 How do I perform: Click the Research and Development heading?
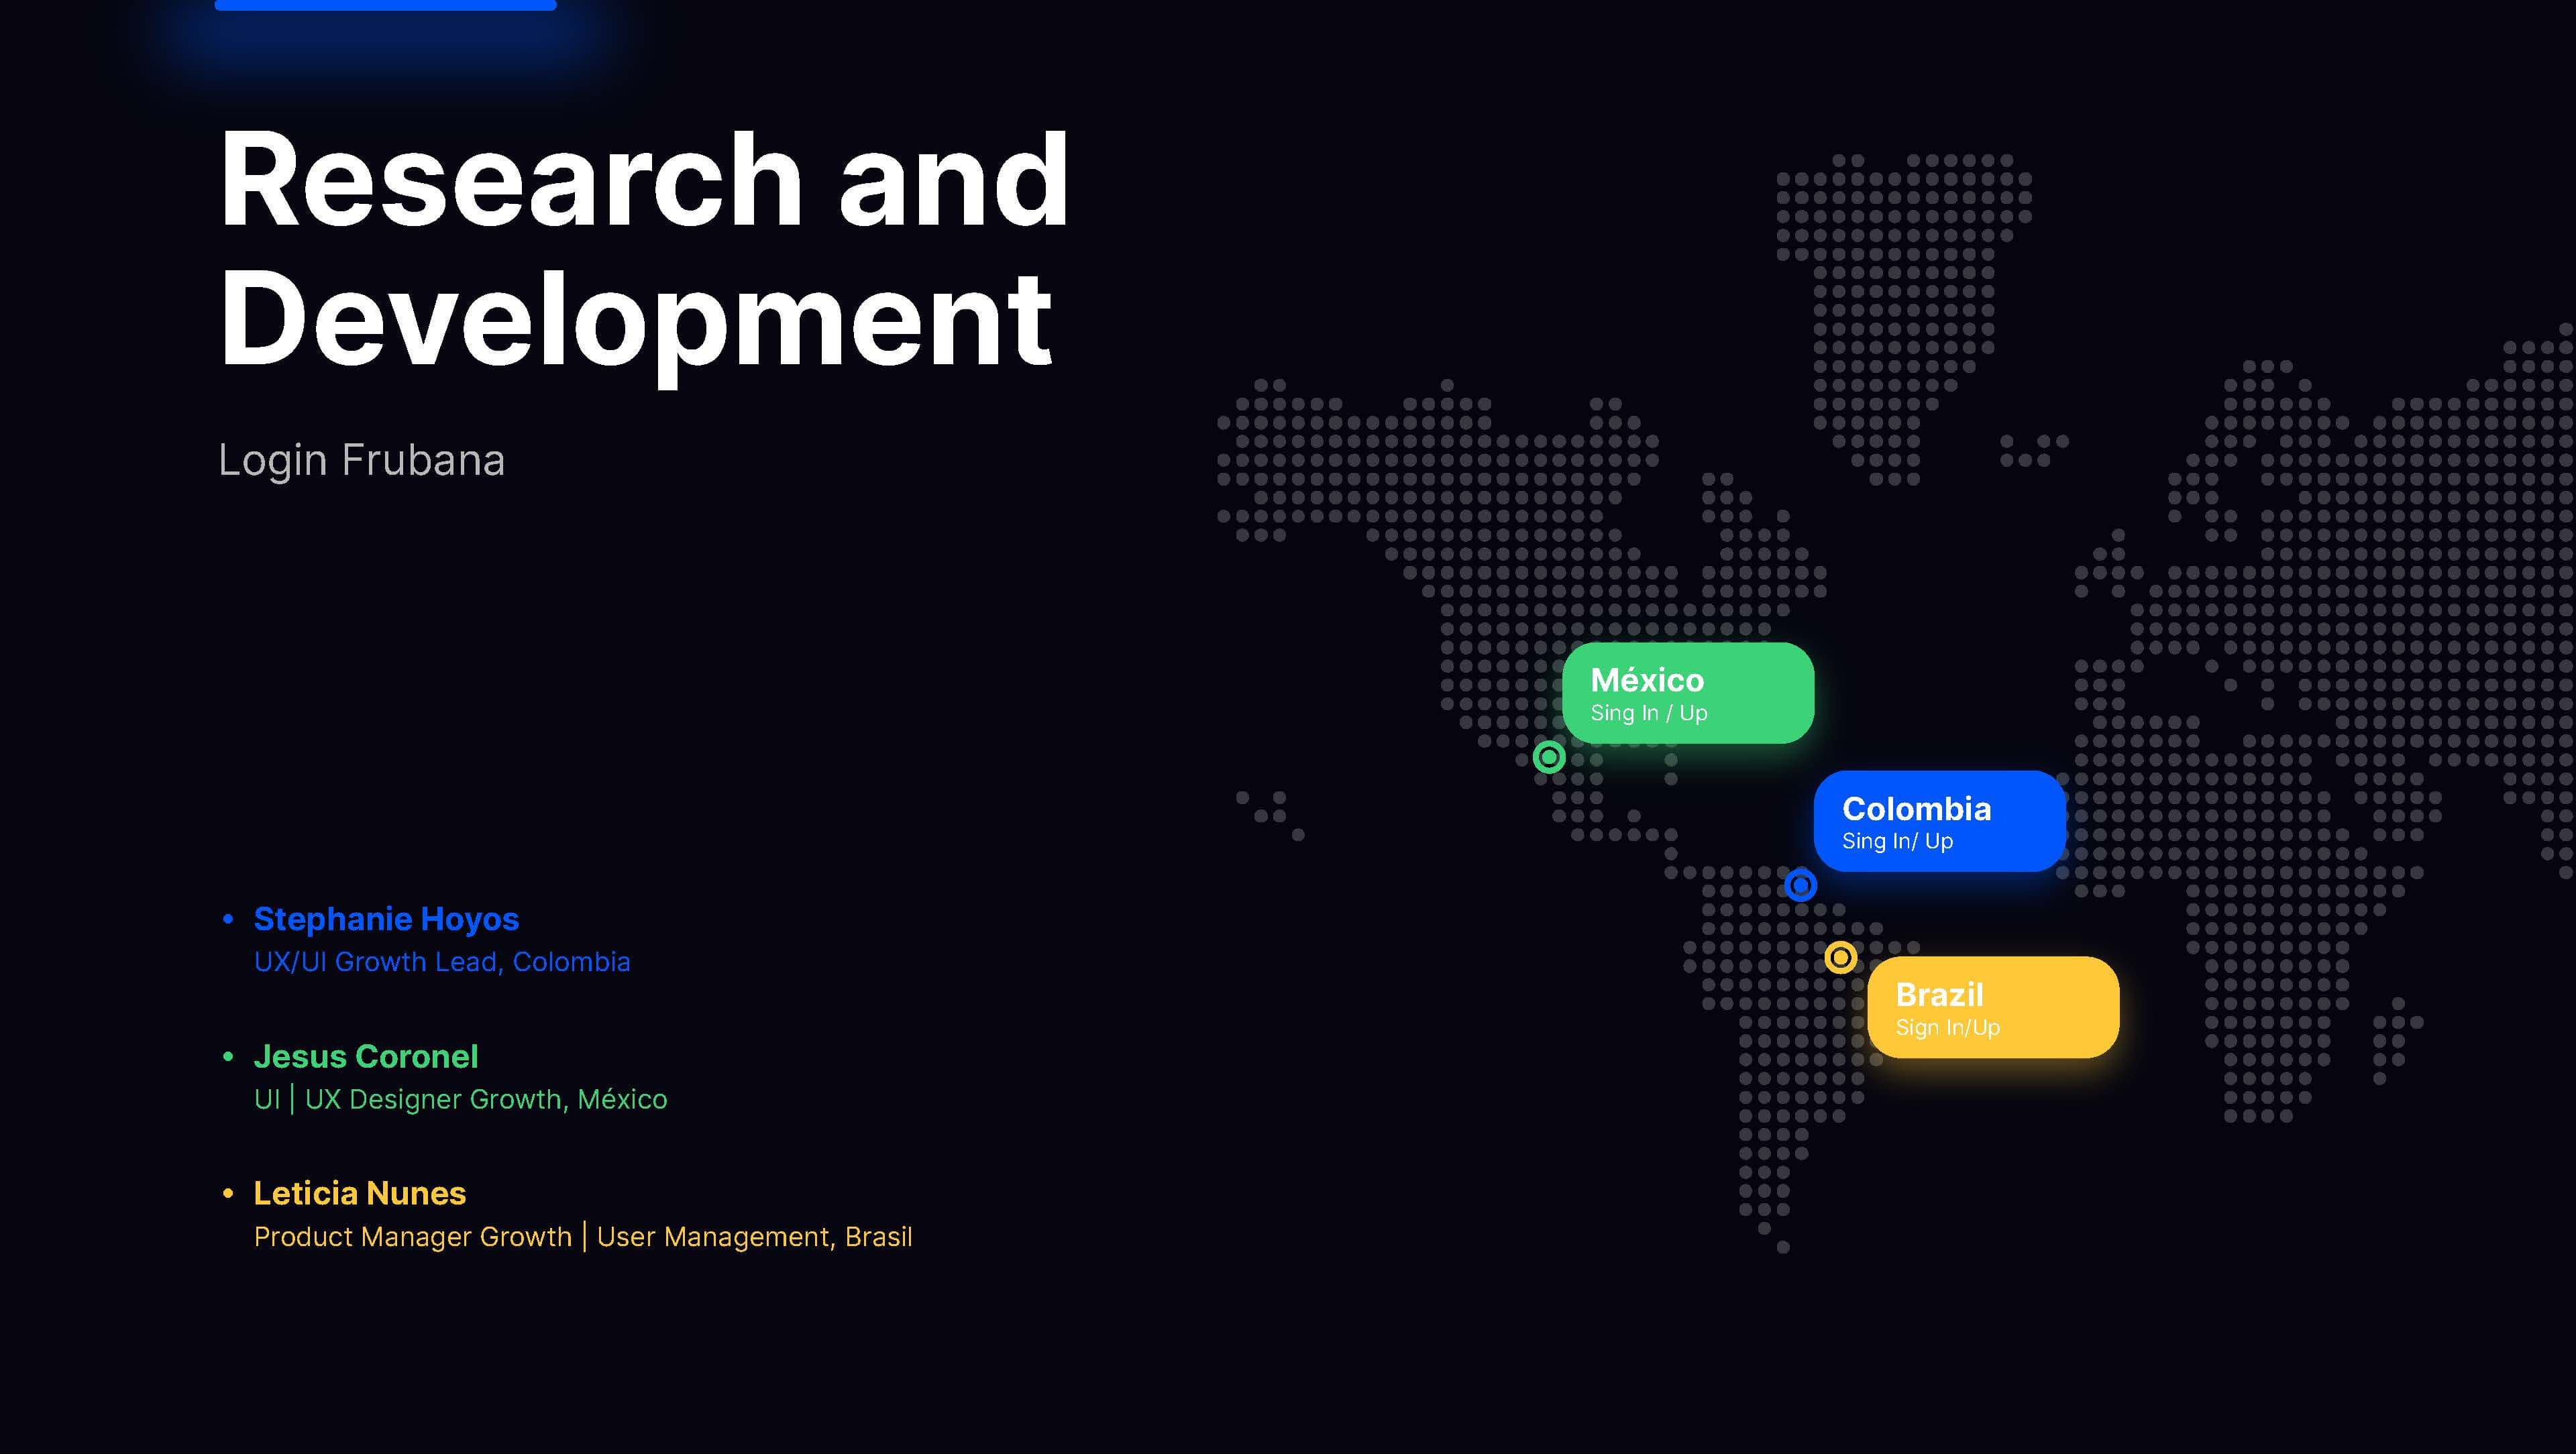644,250
